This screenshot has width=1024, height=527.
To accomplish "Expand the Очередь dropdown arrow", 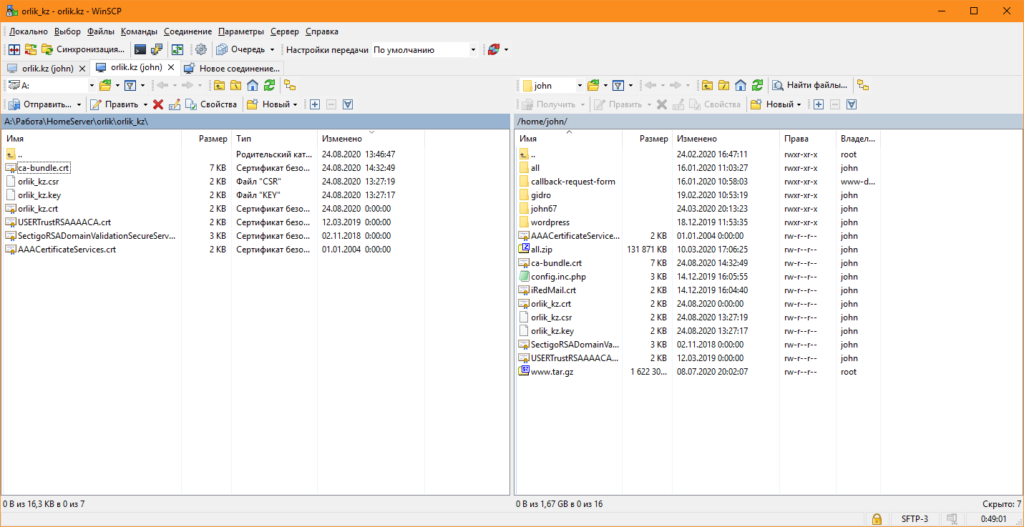I will point(272,49).
